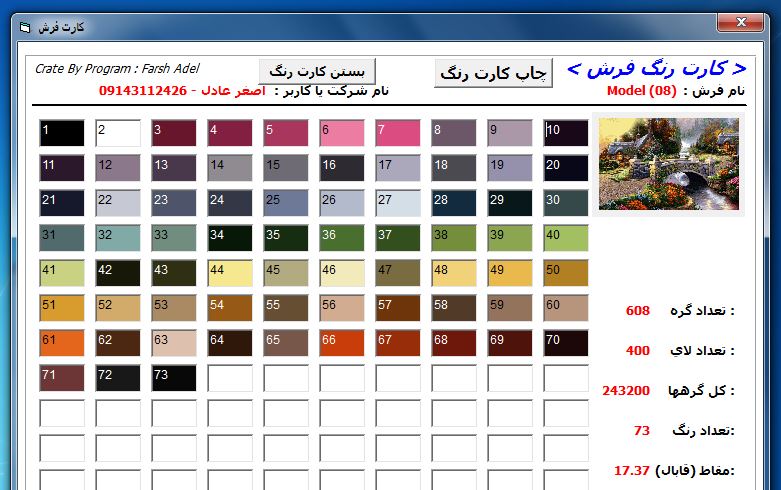The image size is (781, 490).
Task: Choose golden brown swatch number 50
Action: [566, 274]
